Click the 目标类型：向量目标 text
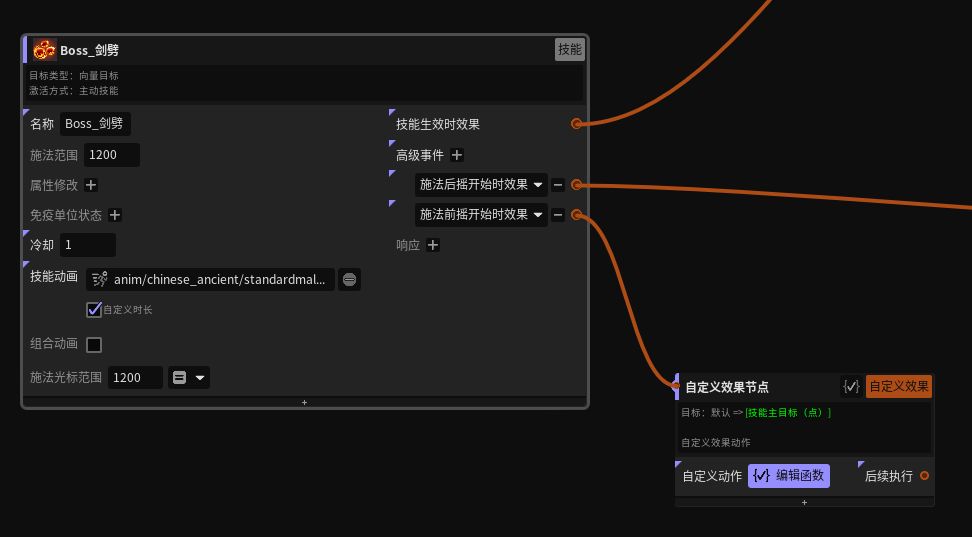 [x=74, y=76]
